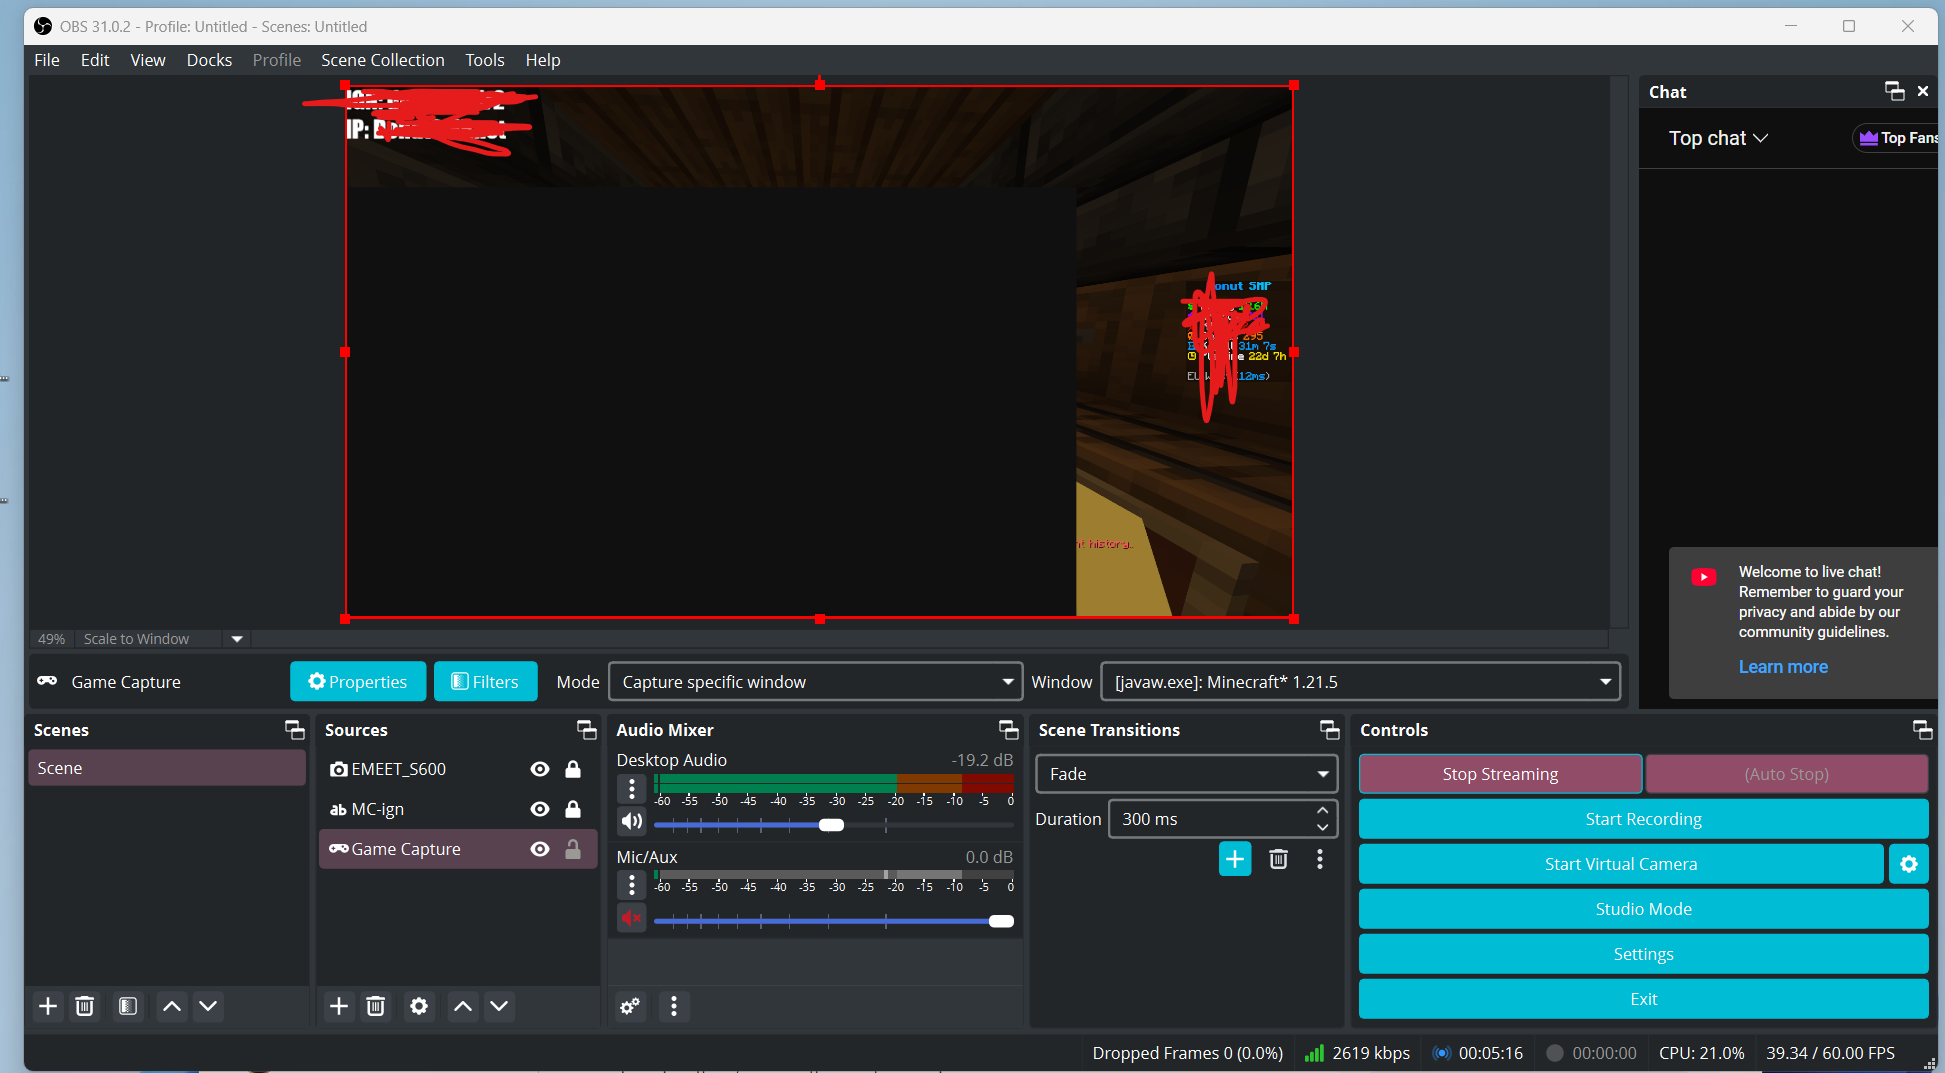Open the Scene Collection menu
1945x1073 pixels.
tap(383, 60)
